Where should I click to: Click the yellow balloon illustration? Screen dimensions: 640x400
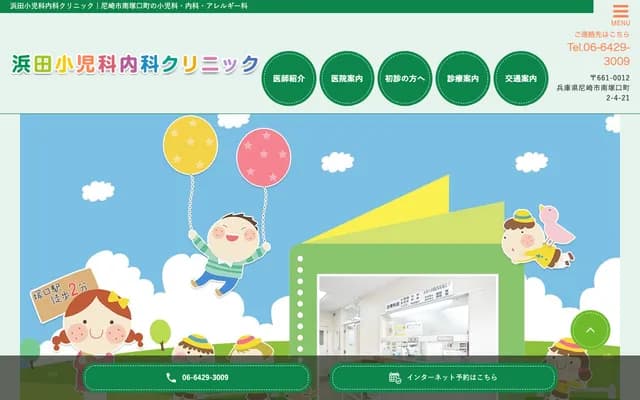pyautogui.click(x=191, y=145)
